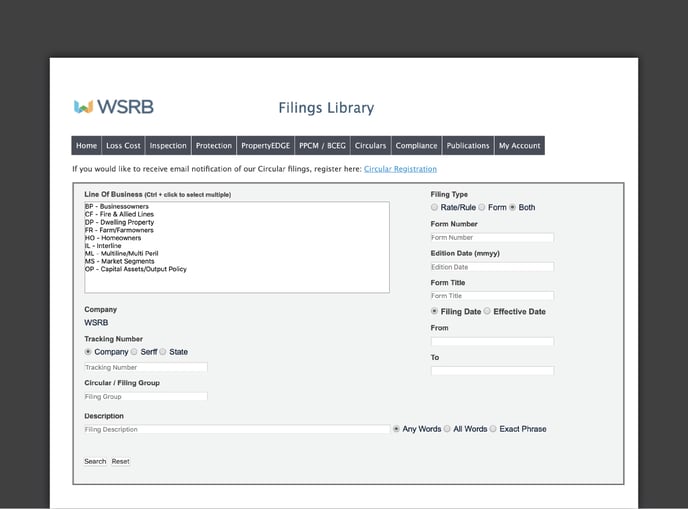Image resolution: width=688 pixels, height=509 pixels.
Task: Focus the Tracking Number field
Action: [x=146, y=367]
